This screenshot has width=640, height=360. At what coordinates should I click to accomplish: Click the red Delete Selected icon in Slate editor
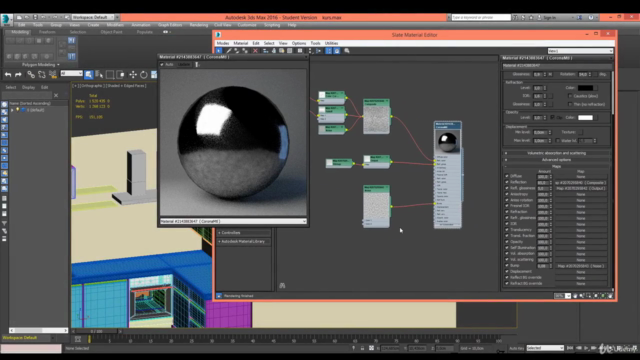[x=255, y=51]
